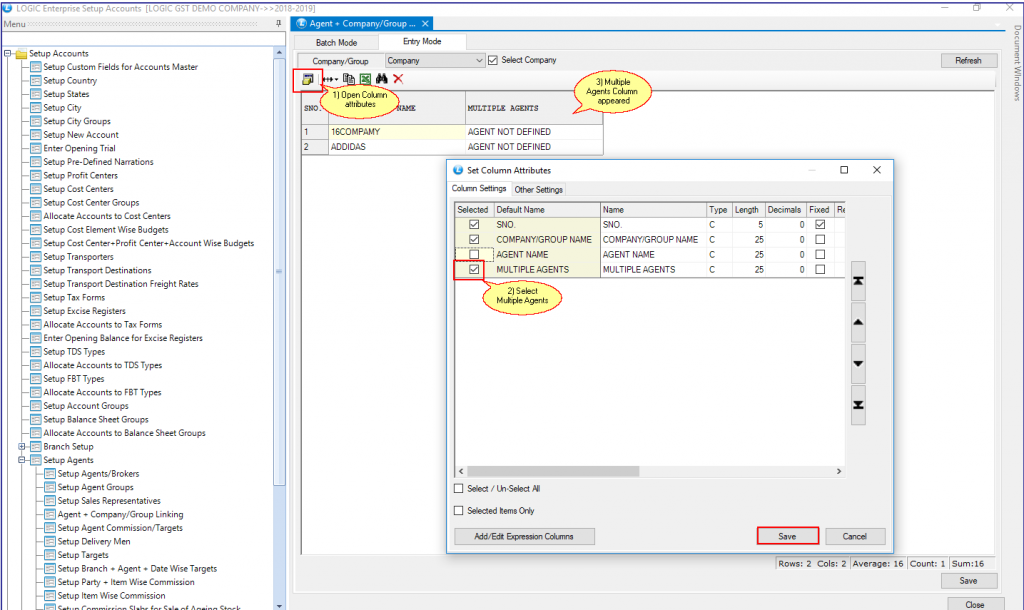
Task: Switch to the Other Settings tab
Action: 538,189
